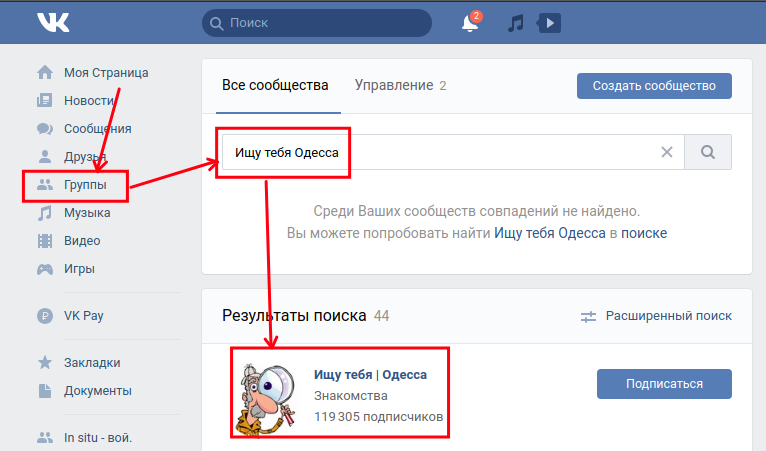
Task: Click the detective community avatar
Action: 269,394
